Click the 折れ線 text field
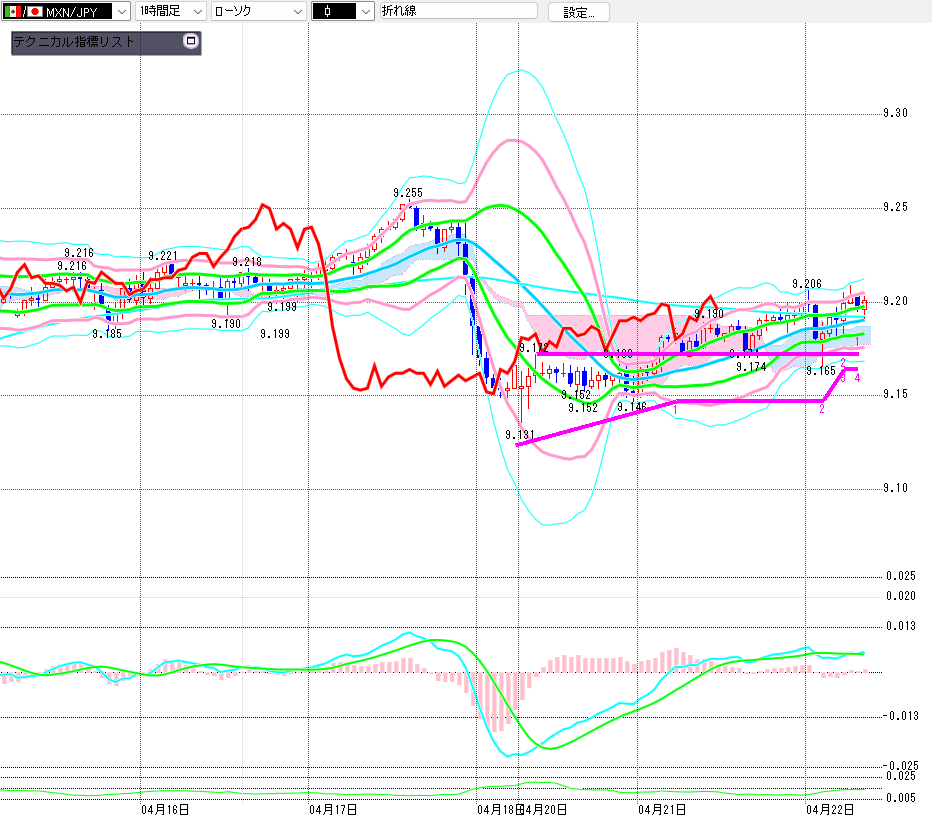This screenshot has width=932, height=820. coord(457,12)
